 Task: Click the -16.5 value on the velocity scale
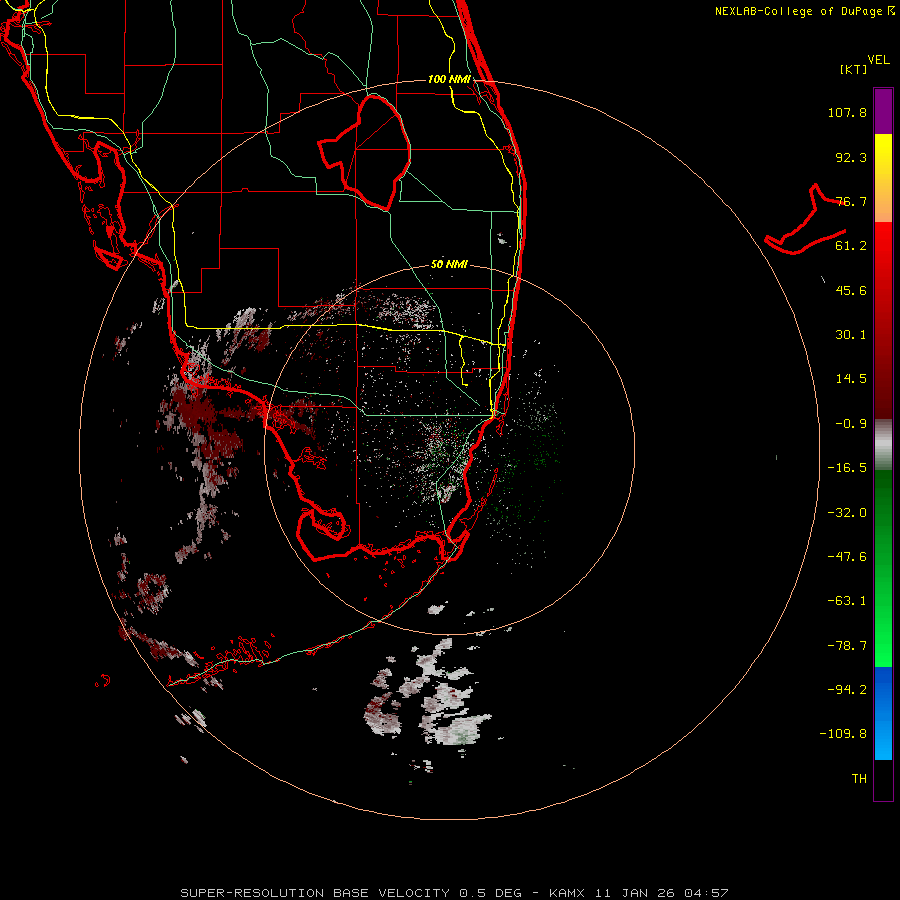click(x=847, y=468)
